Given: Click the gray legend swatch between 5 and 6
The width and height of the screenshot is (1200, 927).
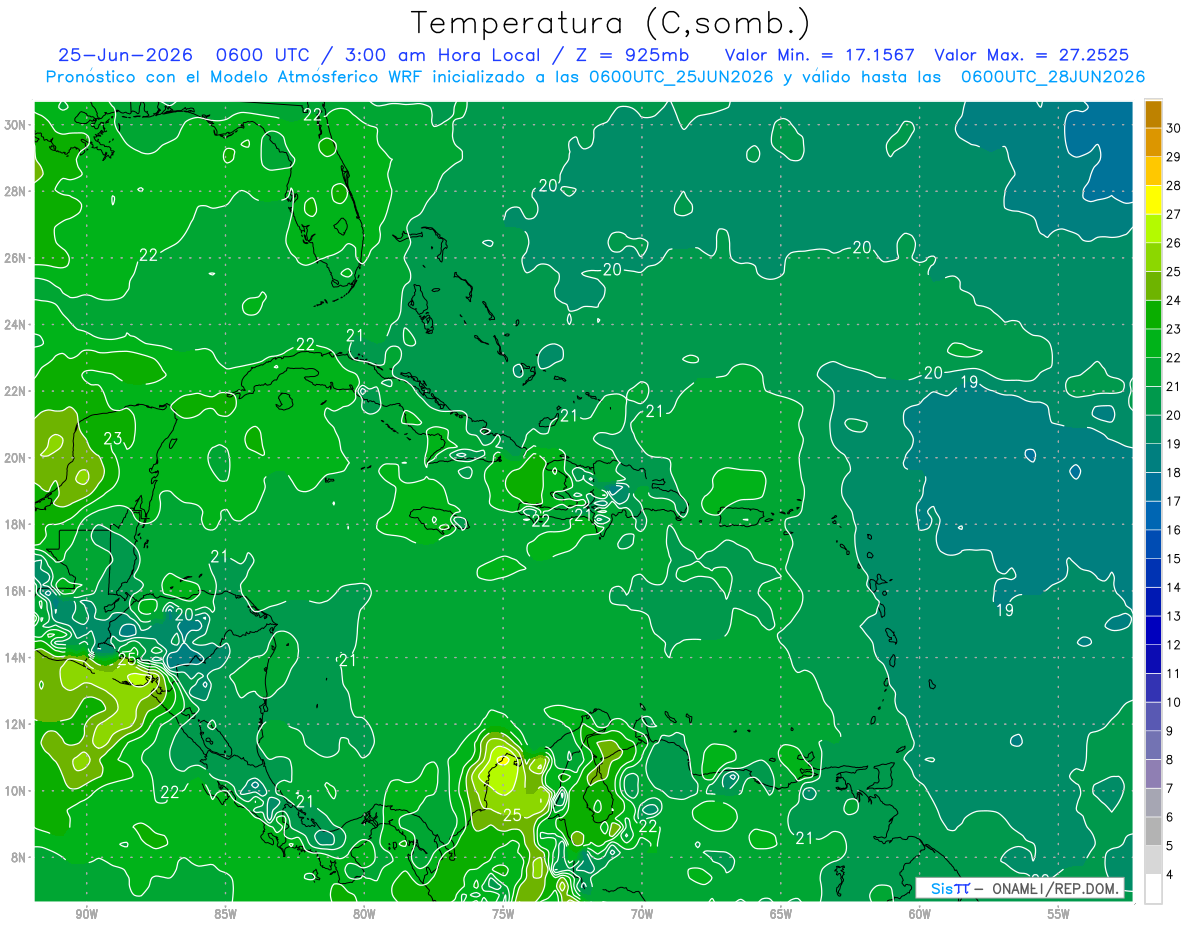Looking at the screenshot, I should coord(1153,831).
